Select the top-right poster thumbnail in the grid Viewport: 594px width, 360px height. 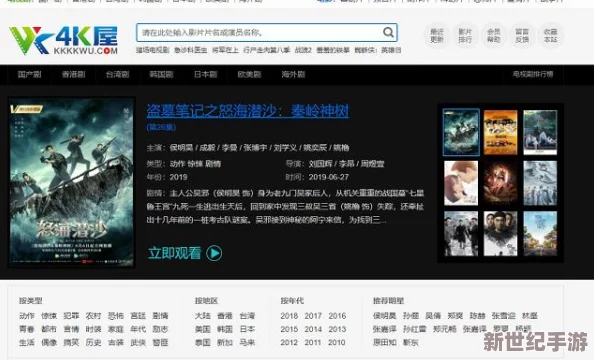click(540, 132)
